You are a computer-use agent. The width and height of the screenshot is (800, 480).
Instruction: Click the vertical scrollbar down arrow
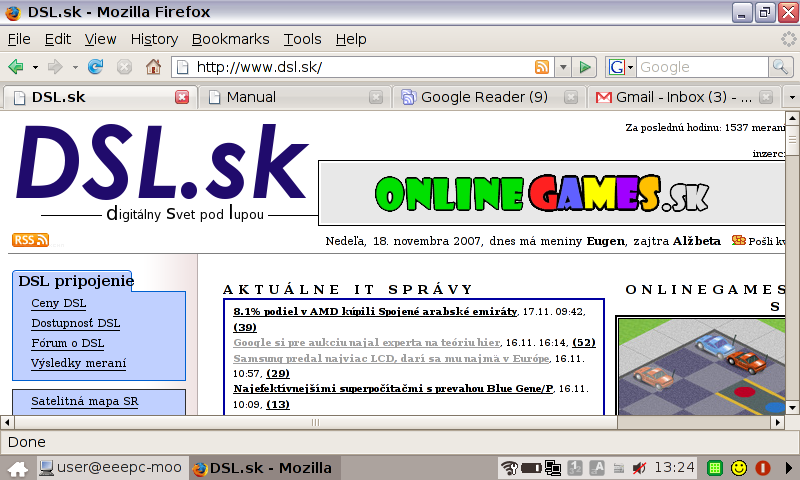tap(792, 408)
